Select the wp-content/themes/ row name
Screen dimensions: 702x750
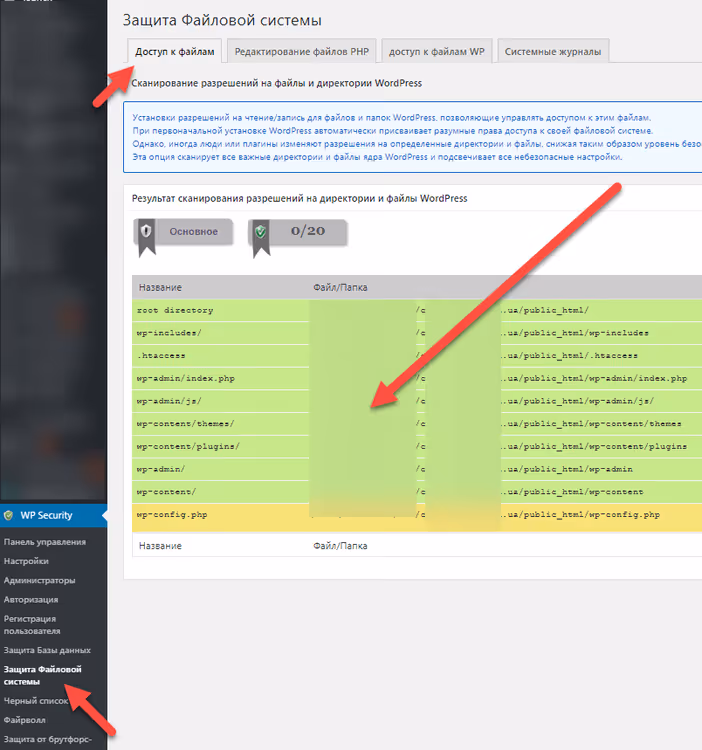[186, 424]
